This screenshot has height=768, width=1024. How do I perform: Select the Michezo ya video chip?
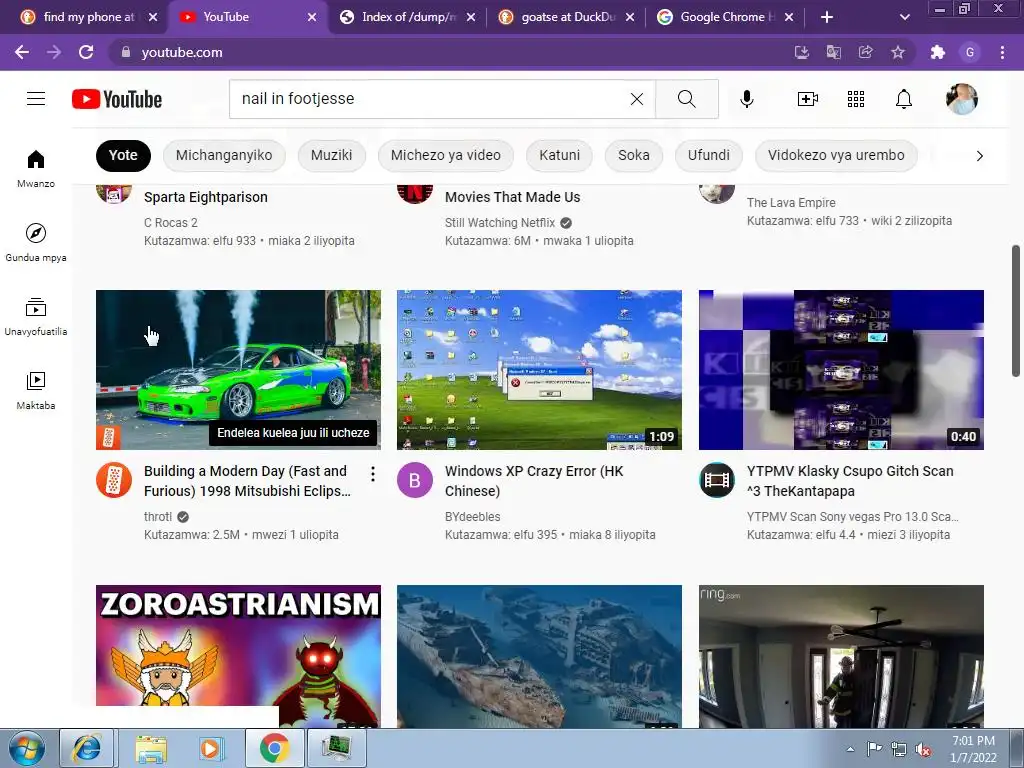pos(445,155)
